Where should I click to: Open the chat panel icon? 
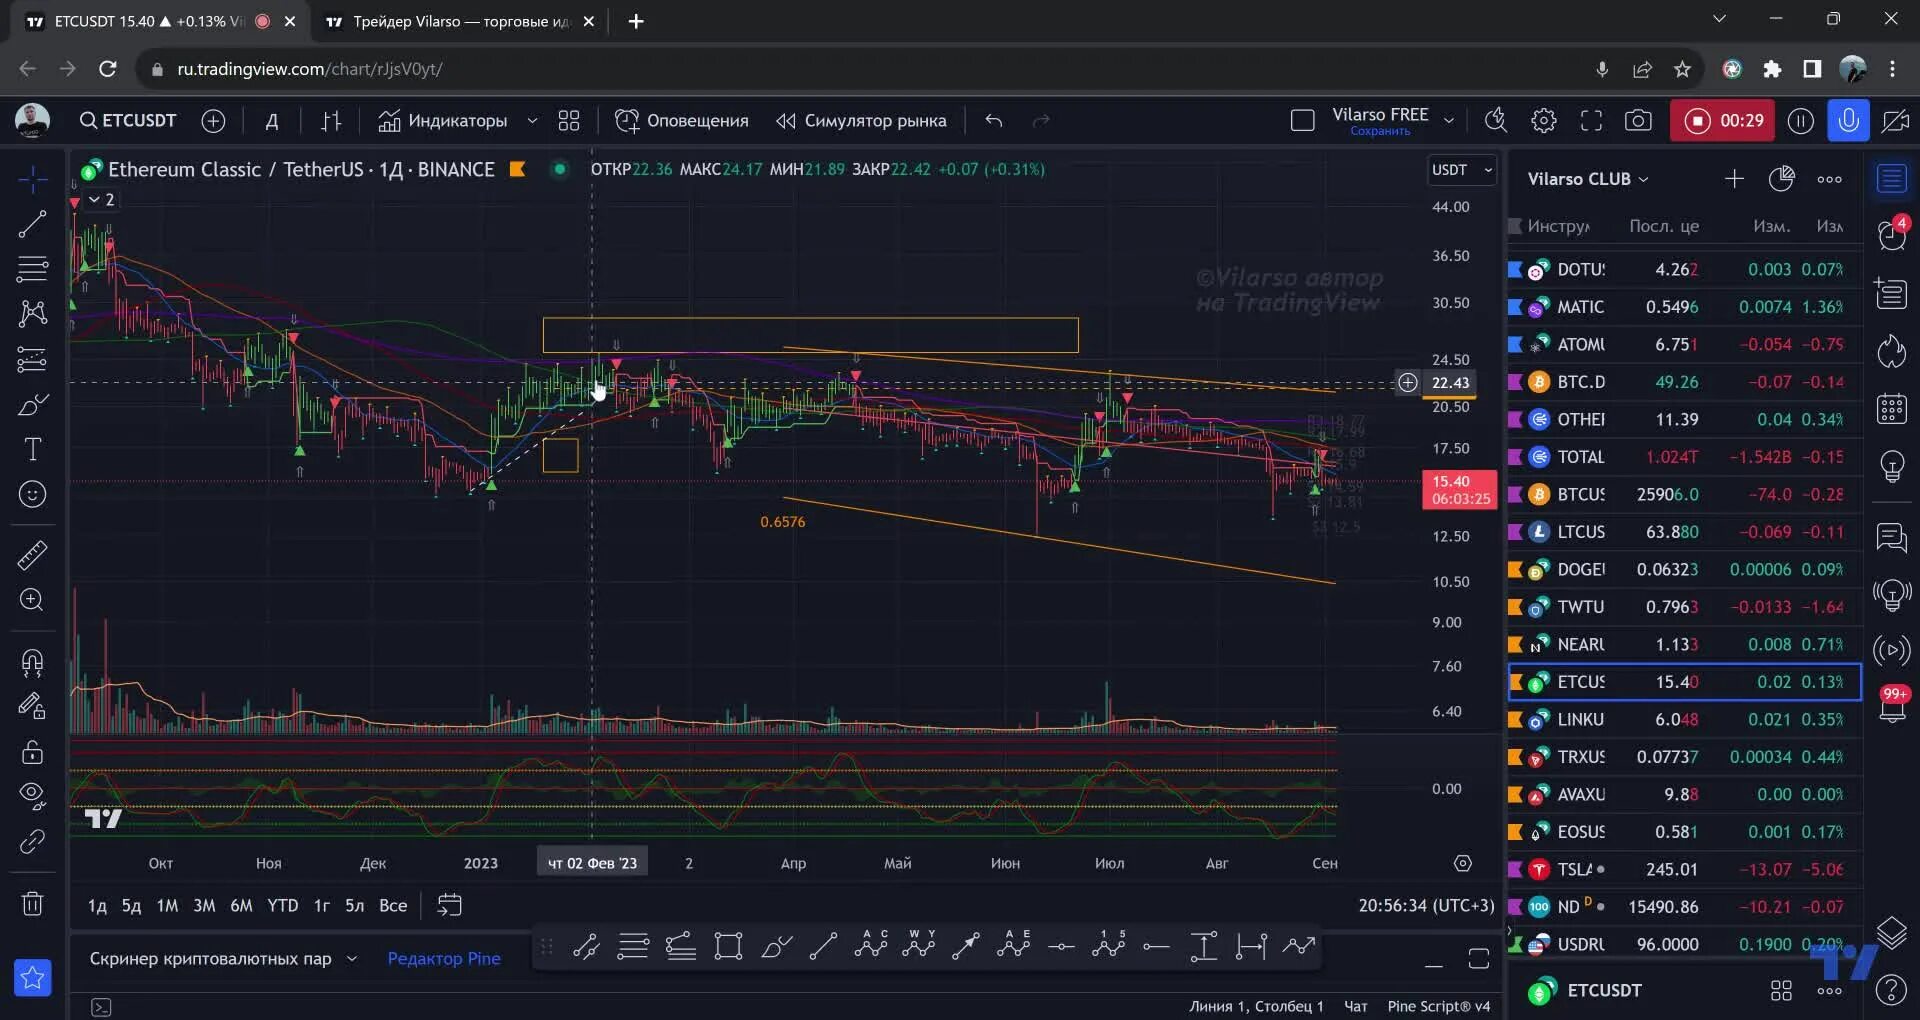[x=1891, y=538]
